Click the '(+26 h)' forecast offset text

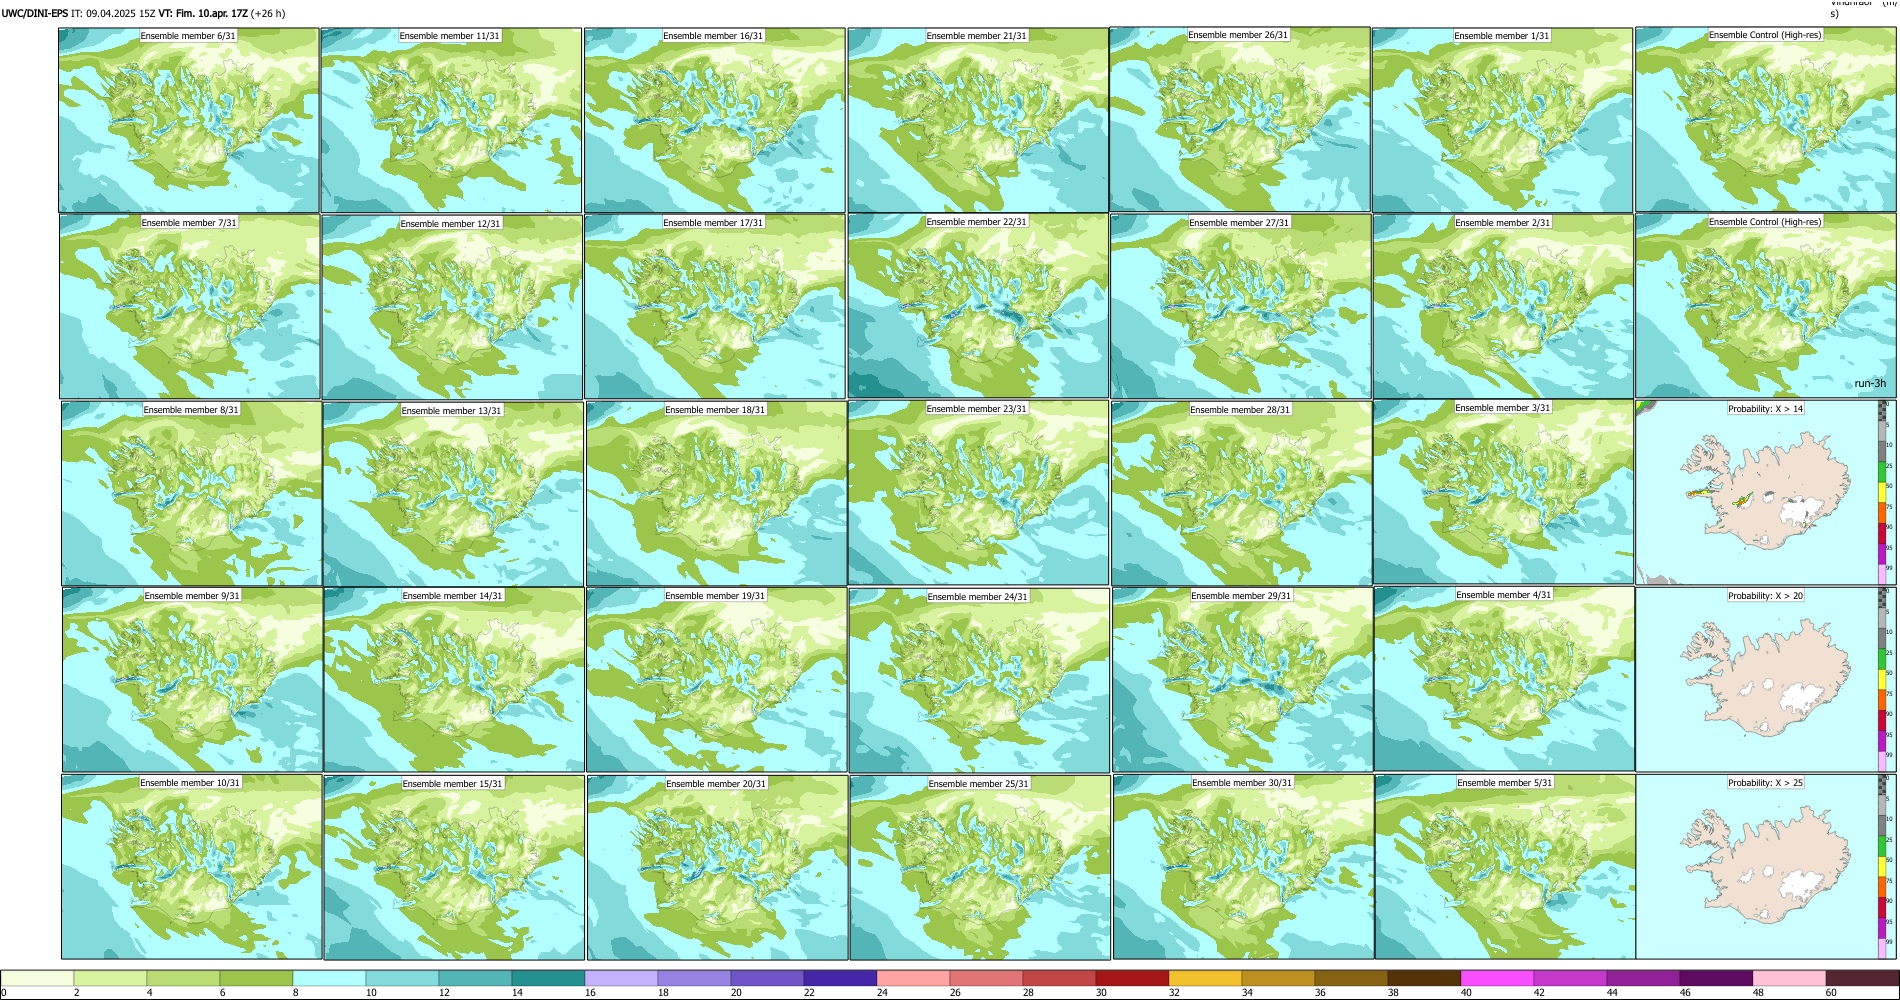pos(268,13)
